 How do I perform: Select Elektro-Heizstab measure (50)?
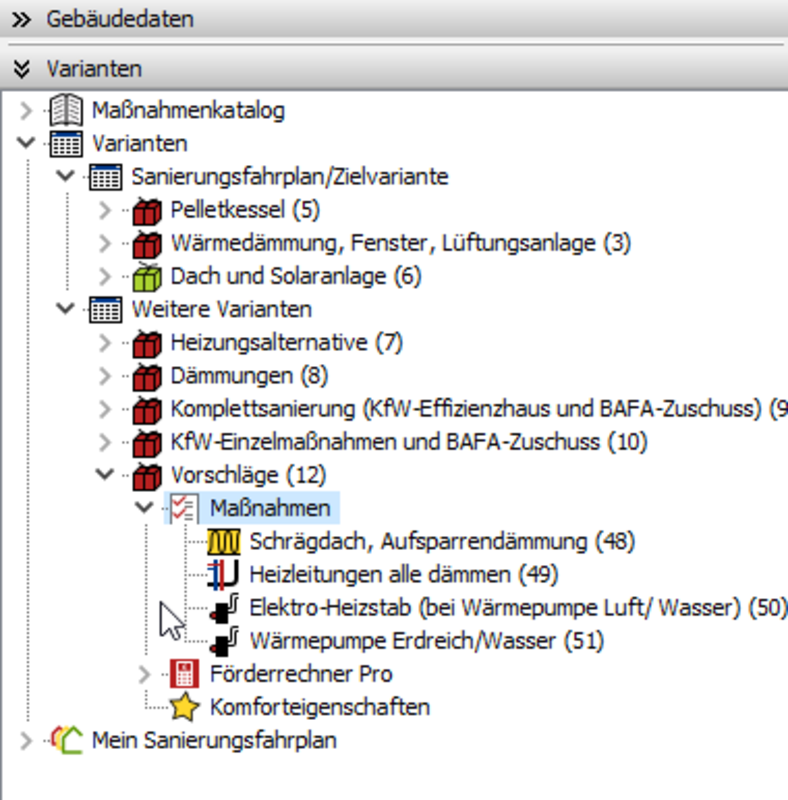(517, 608)
